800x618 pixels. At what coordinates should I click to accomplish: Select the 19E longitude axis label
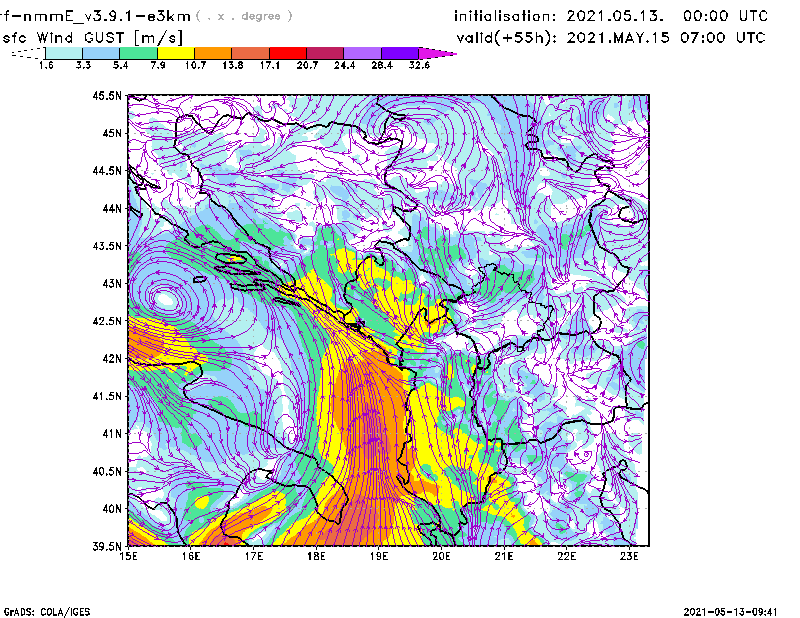coord(379,556)
